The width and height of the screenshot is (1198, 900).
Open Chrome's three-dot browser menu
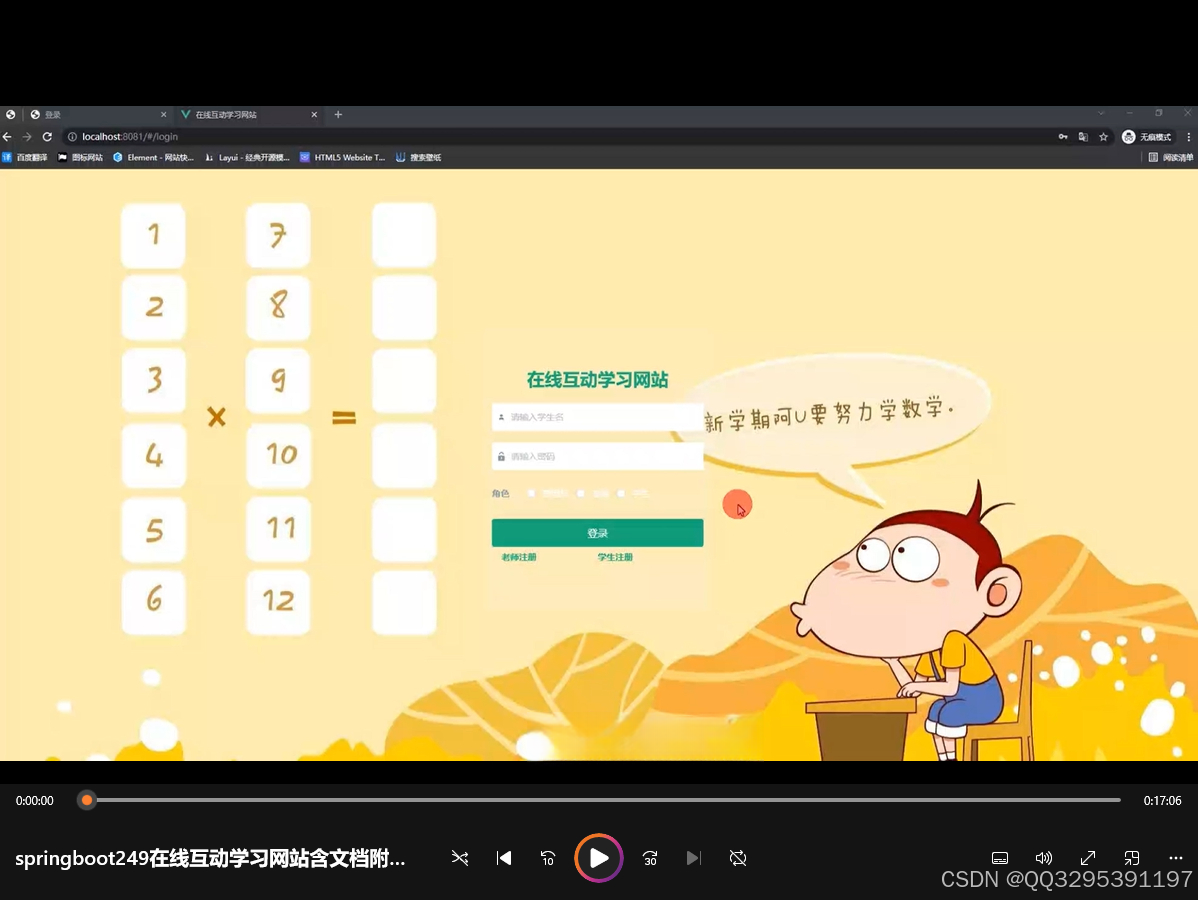(1188, 137)
